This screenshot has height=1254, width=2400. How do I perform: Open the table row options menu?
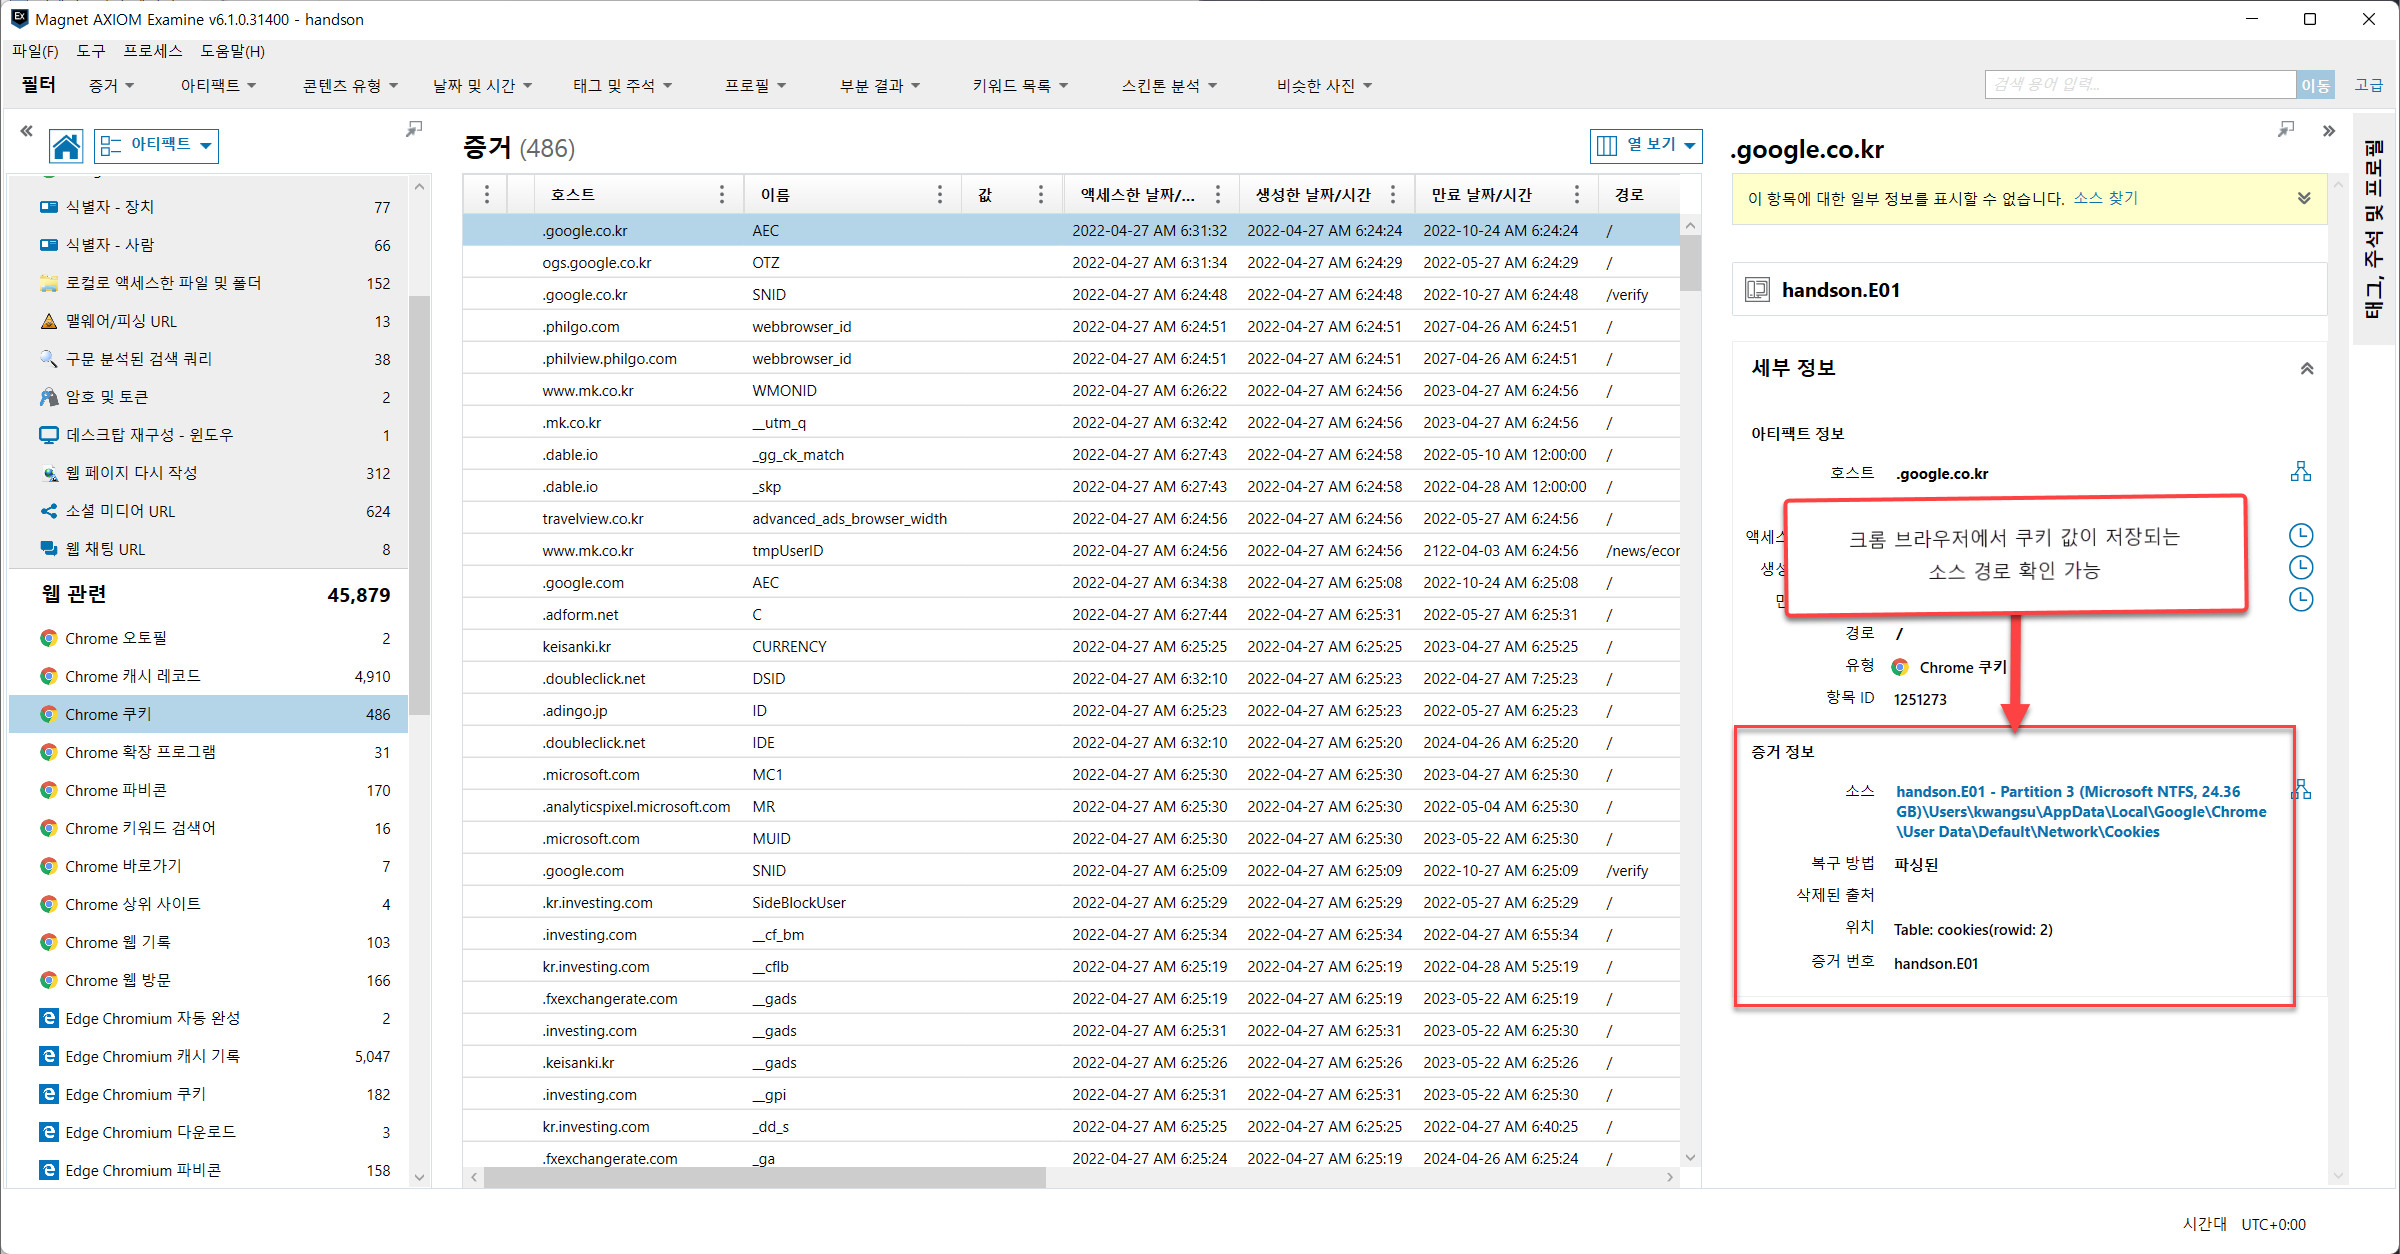click(x=486, y=194)
